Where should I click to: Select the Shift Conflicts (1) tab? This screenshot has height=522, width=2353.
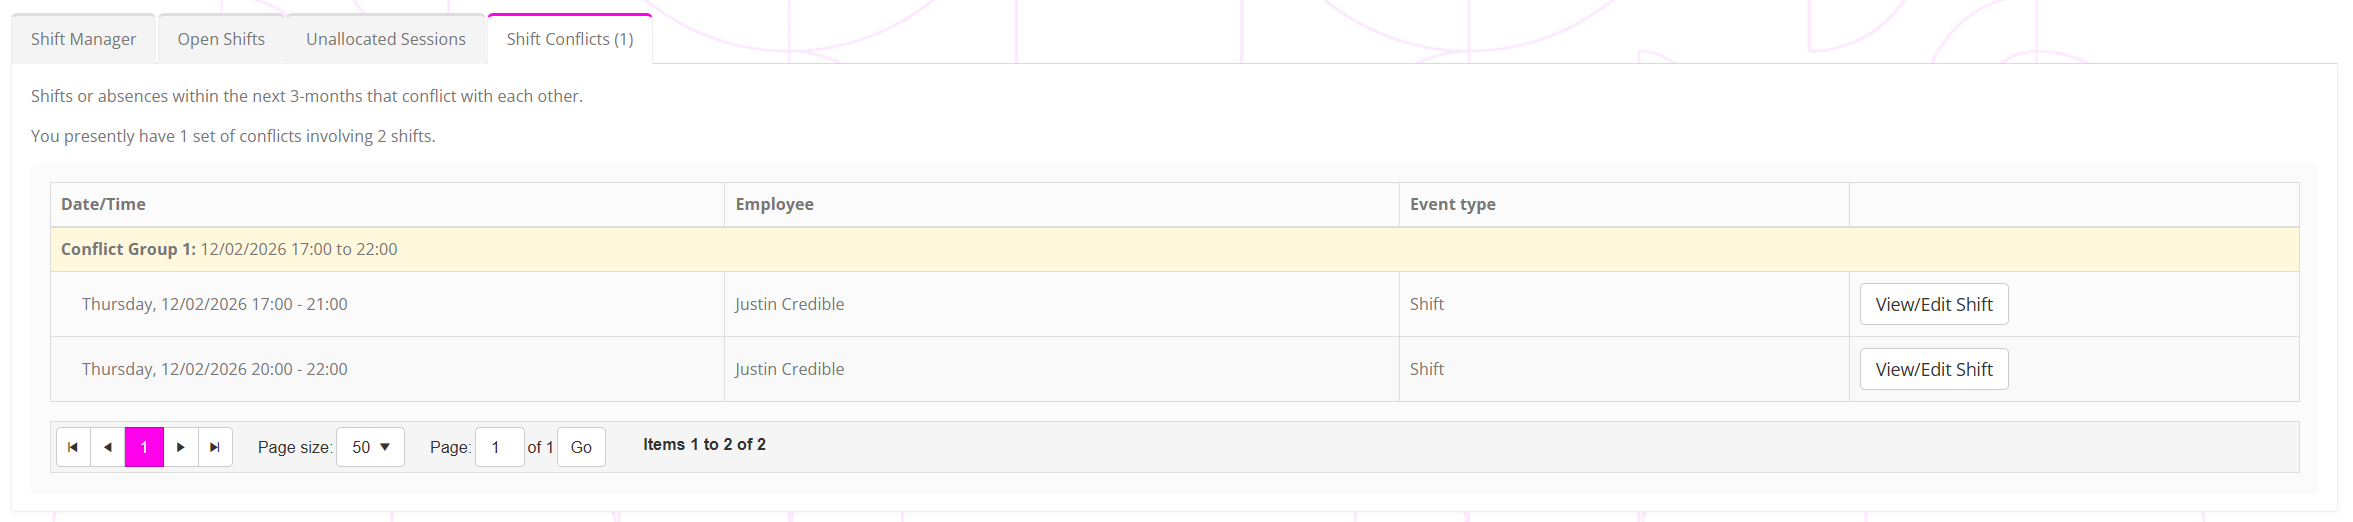pos(569,39)
